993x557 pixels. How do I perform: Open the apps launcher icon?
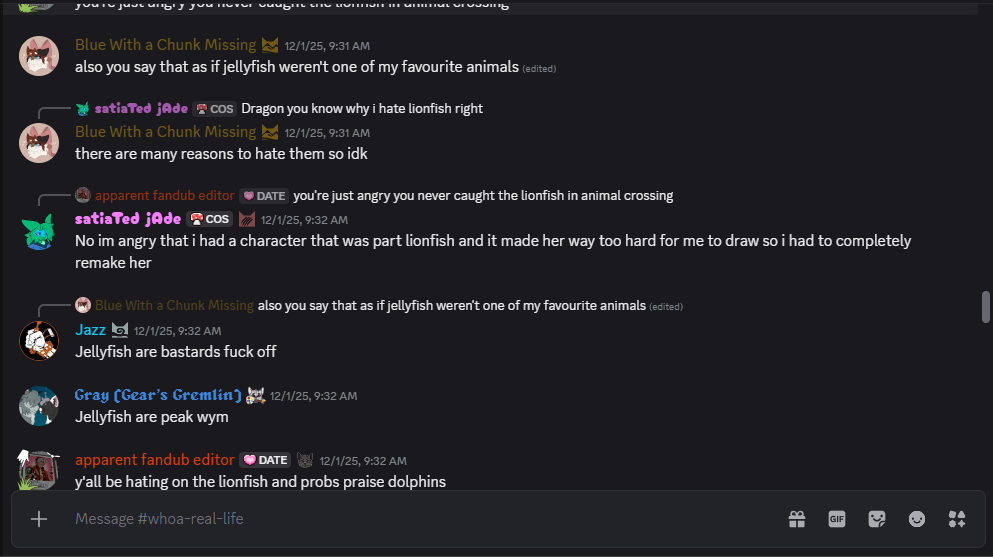957,519
